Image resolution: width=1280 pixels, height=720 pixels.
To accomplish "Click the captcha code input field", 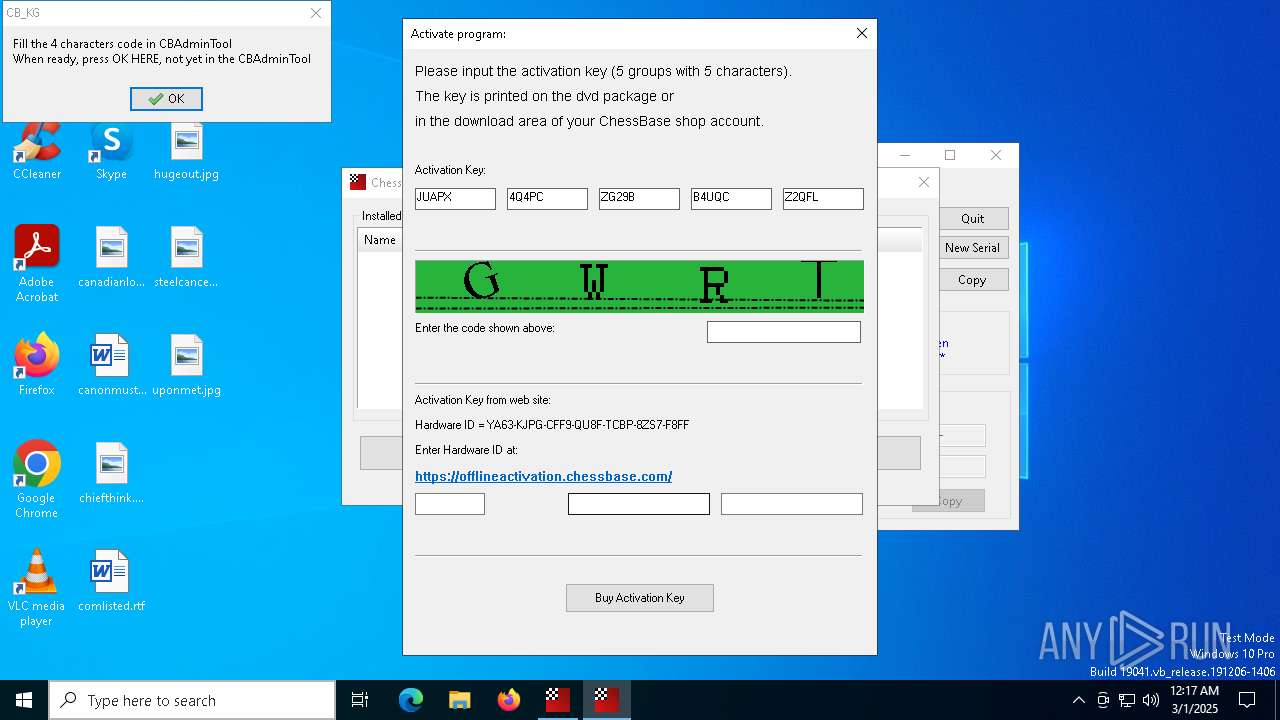I will click(x=784, y=332).
